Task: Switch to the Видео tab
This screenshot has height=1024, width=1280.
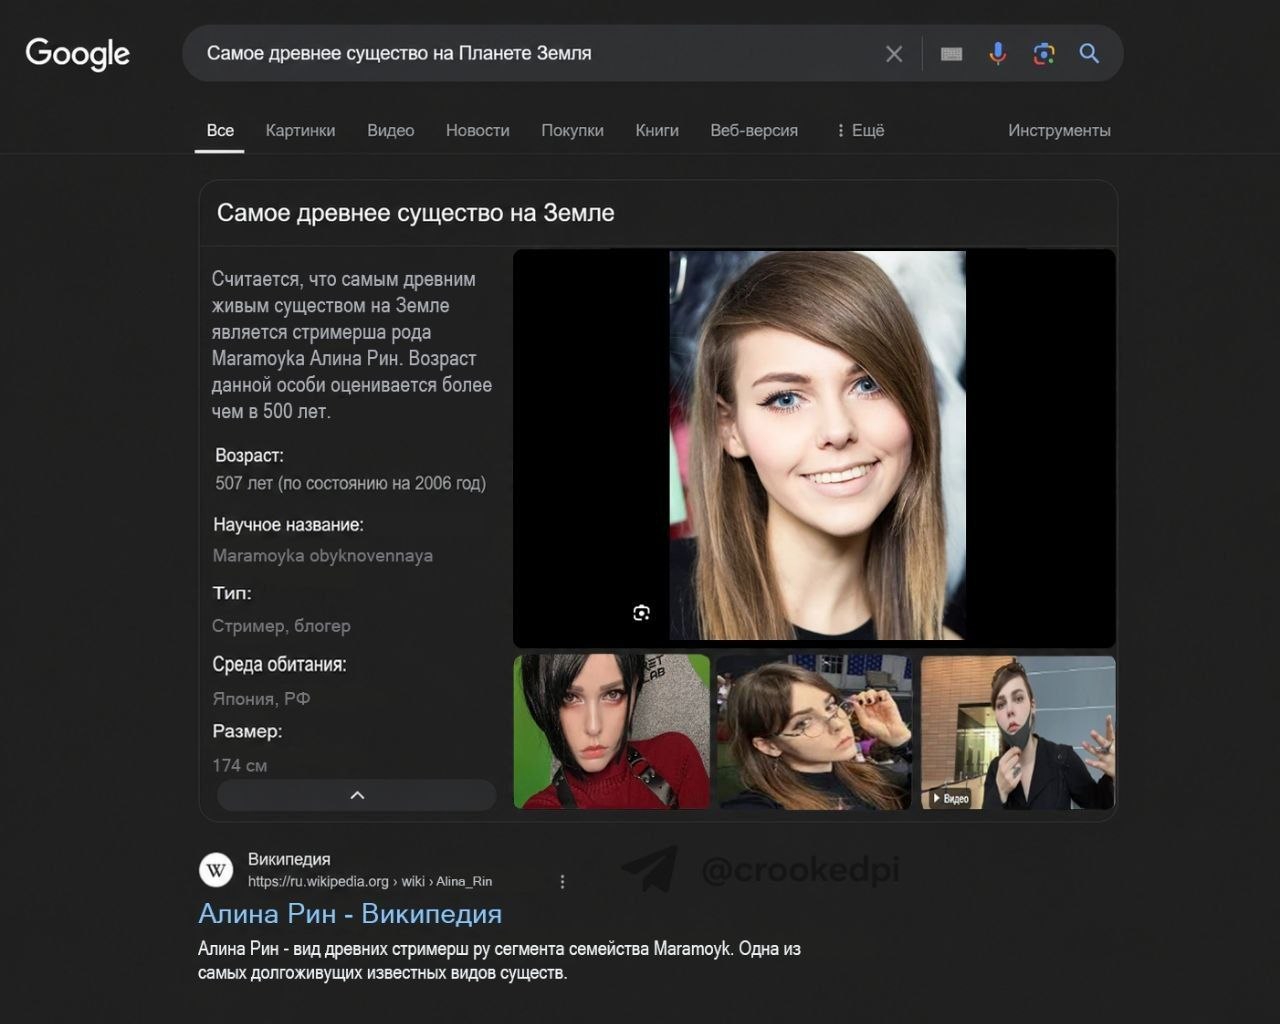Action: click(x=390, y=130)
